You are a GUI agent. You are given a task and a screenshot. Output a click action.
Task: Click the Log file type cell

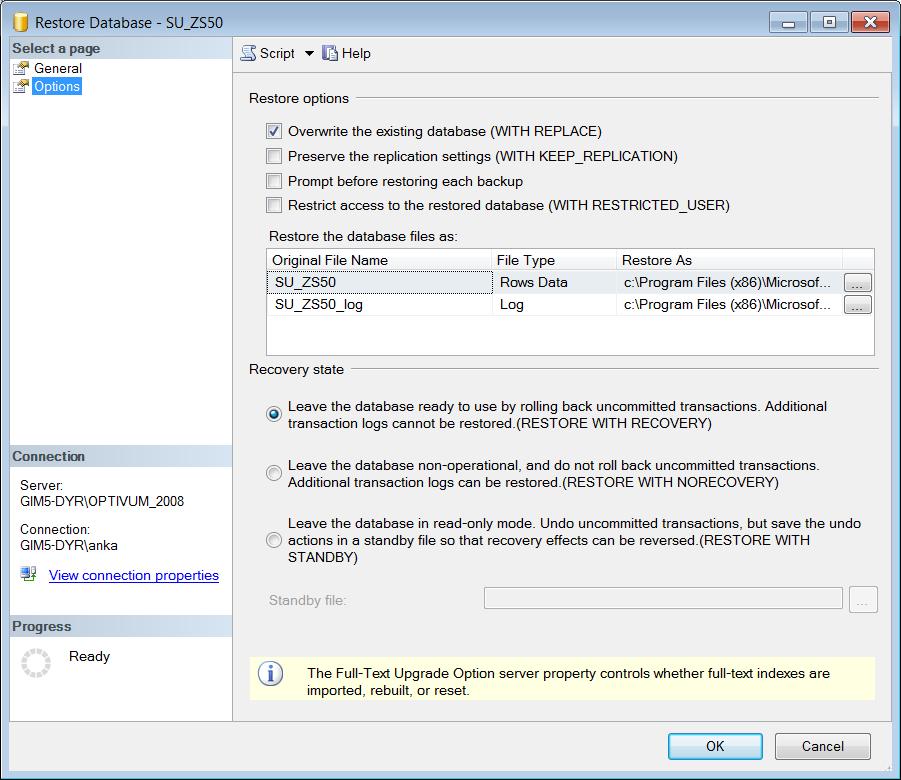[x=555, y=305]
